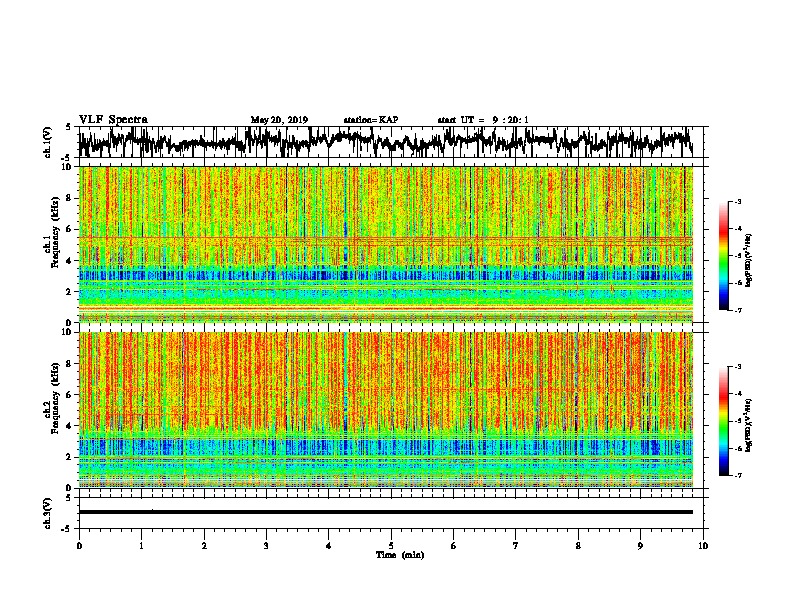Click the ch.2 colorbar log(PSD) unit label
The image size is (792, 612).
click(748, 425)
